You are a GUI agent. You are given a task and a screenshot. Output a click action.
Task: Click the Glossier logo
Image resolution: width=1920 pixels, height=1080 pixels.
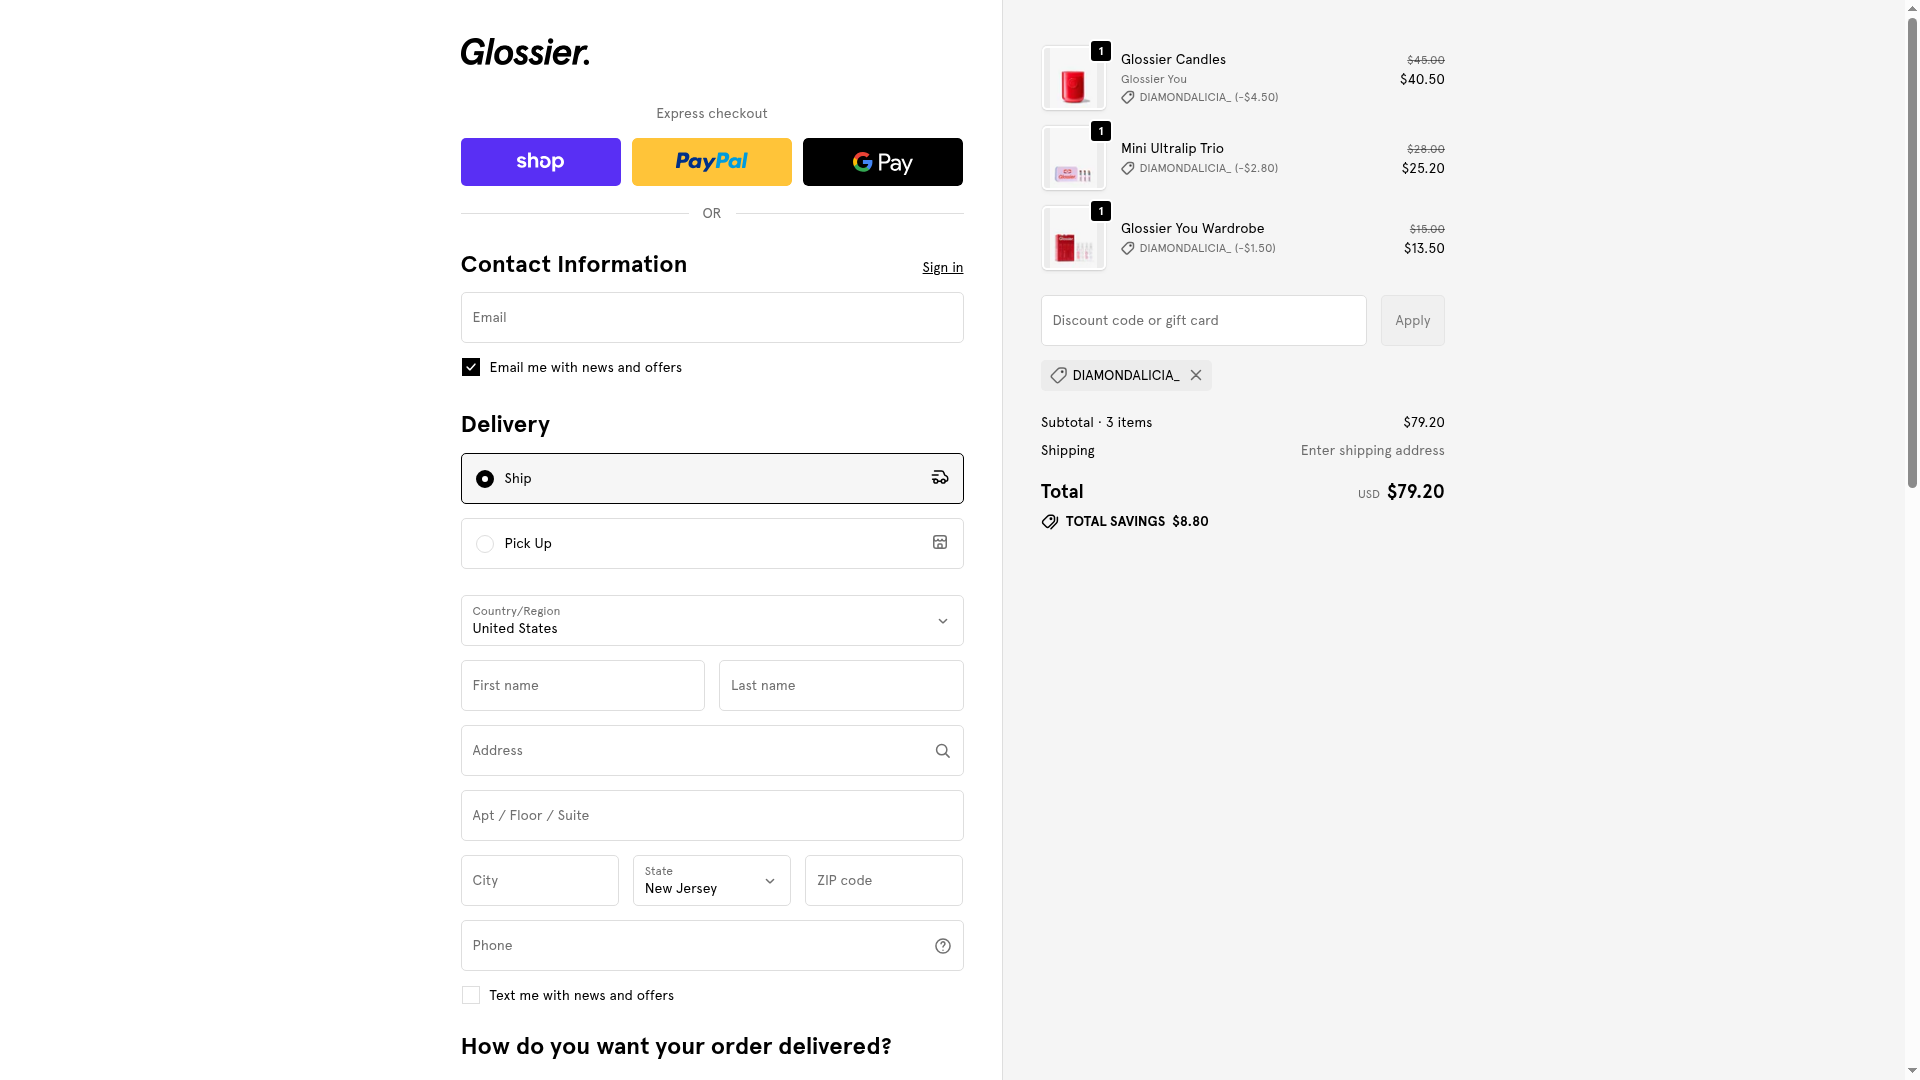(525, 52)
